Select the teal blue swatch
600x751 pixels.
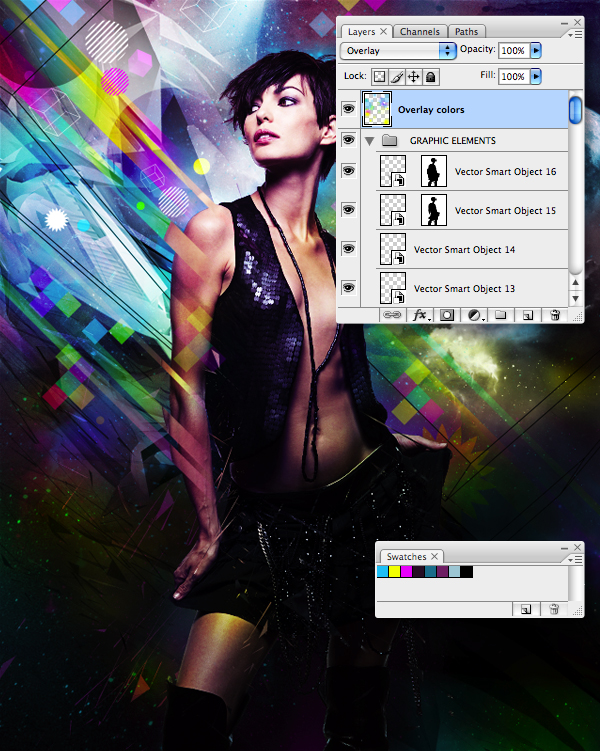coord(430,571)
